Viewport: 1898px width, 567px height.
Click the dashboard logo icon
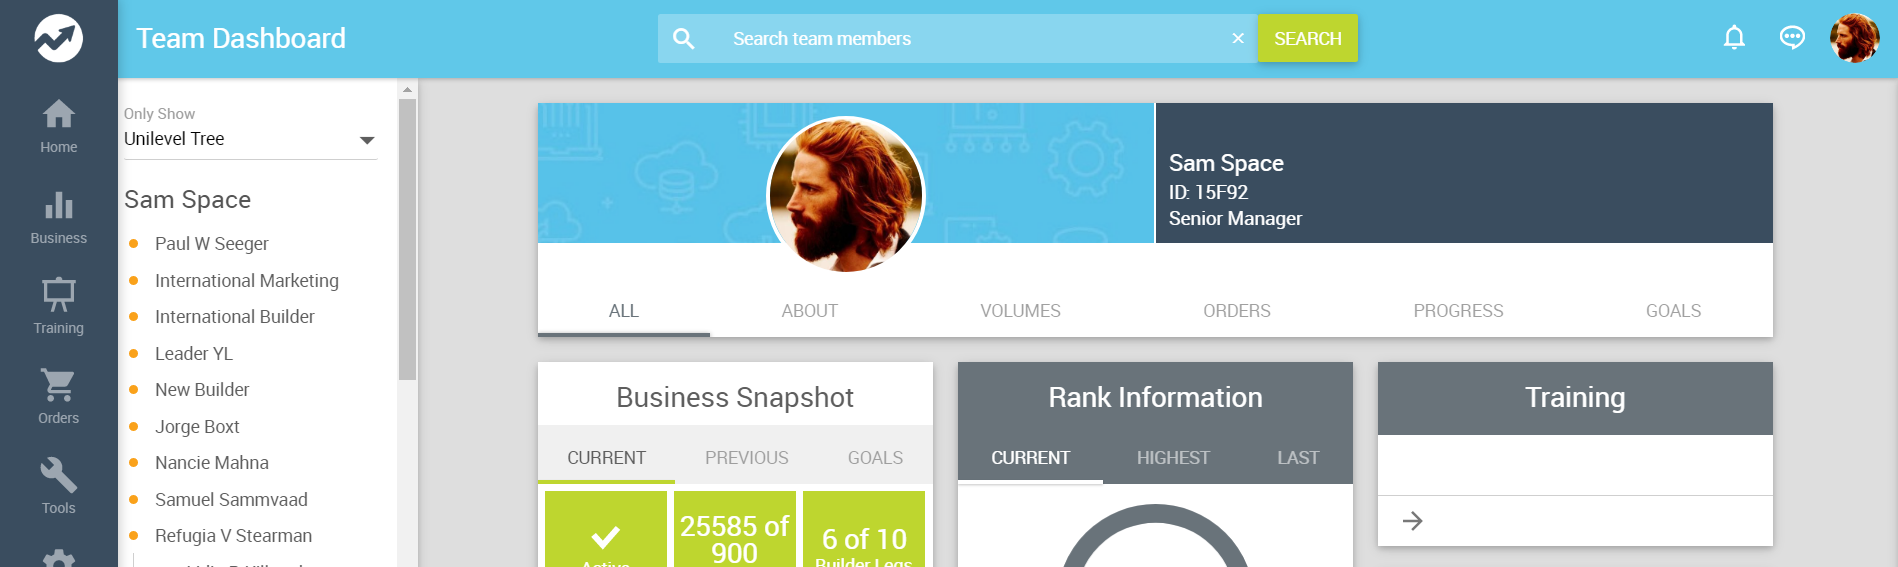tap(58, 38)
